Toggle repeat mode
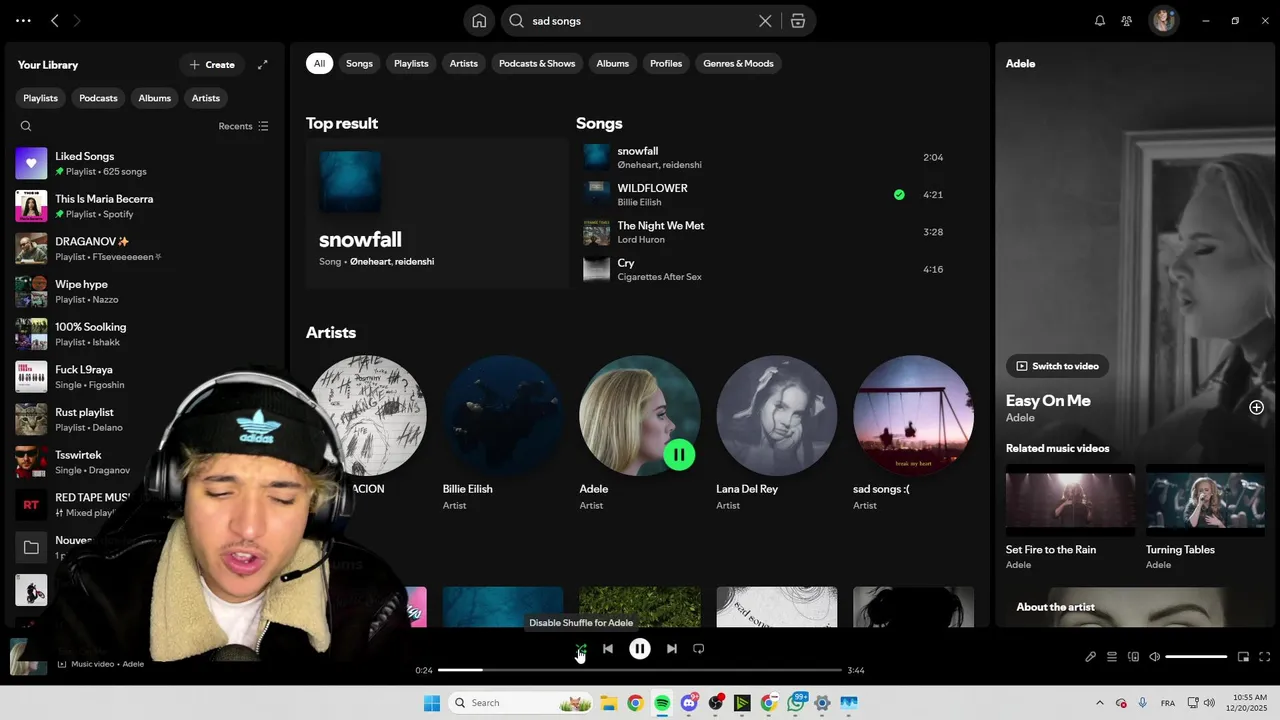This screenshot has height=720, width=1280. pyautogui.click(x=699, y=649)
